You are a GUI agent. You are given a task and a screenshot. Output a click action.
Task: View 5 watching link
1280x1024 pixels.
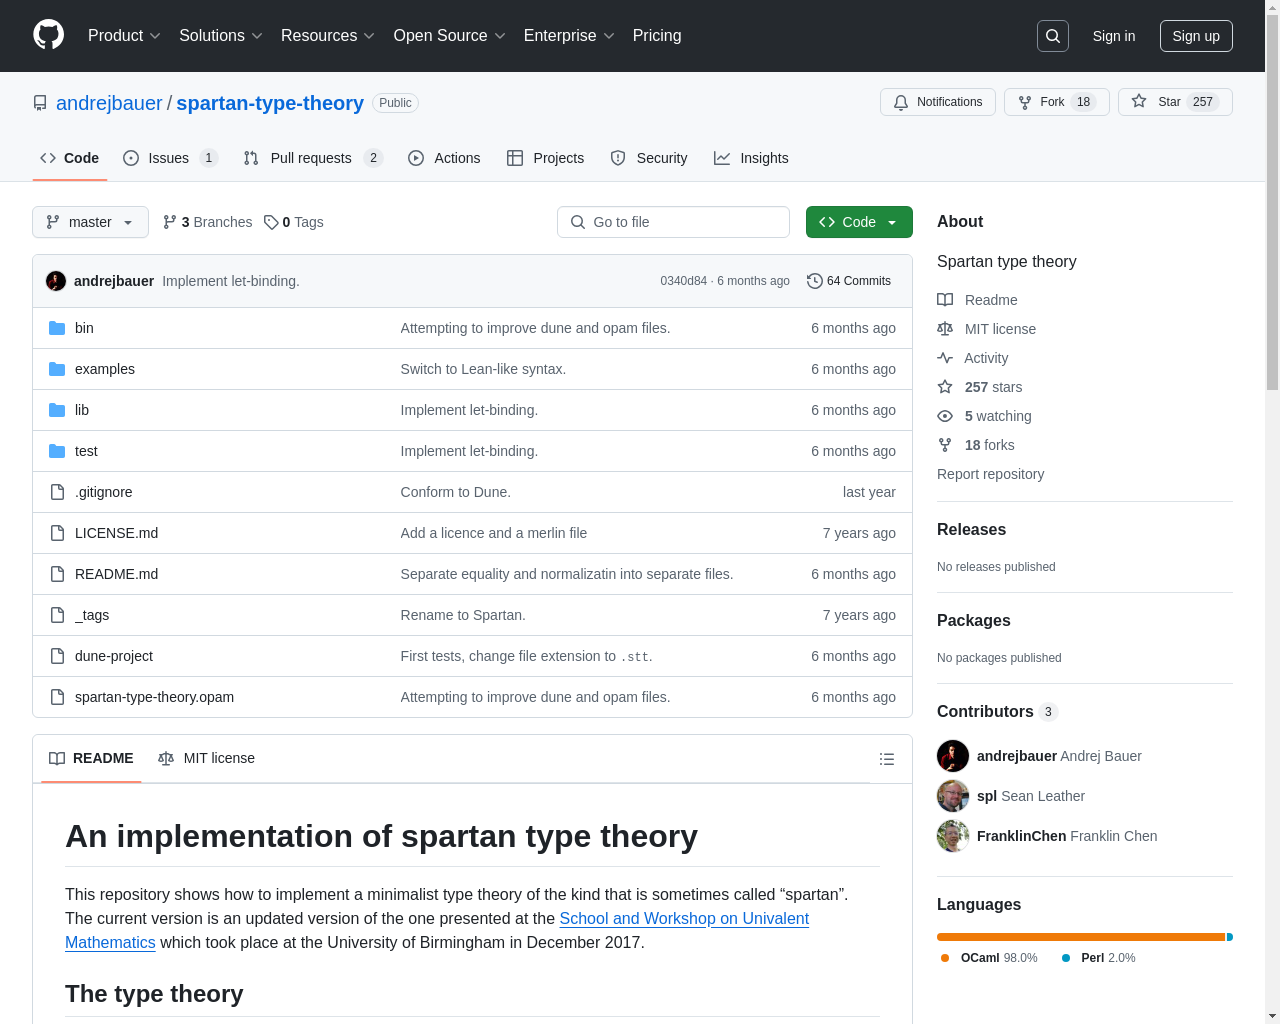click(x=985, y=416)
